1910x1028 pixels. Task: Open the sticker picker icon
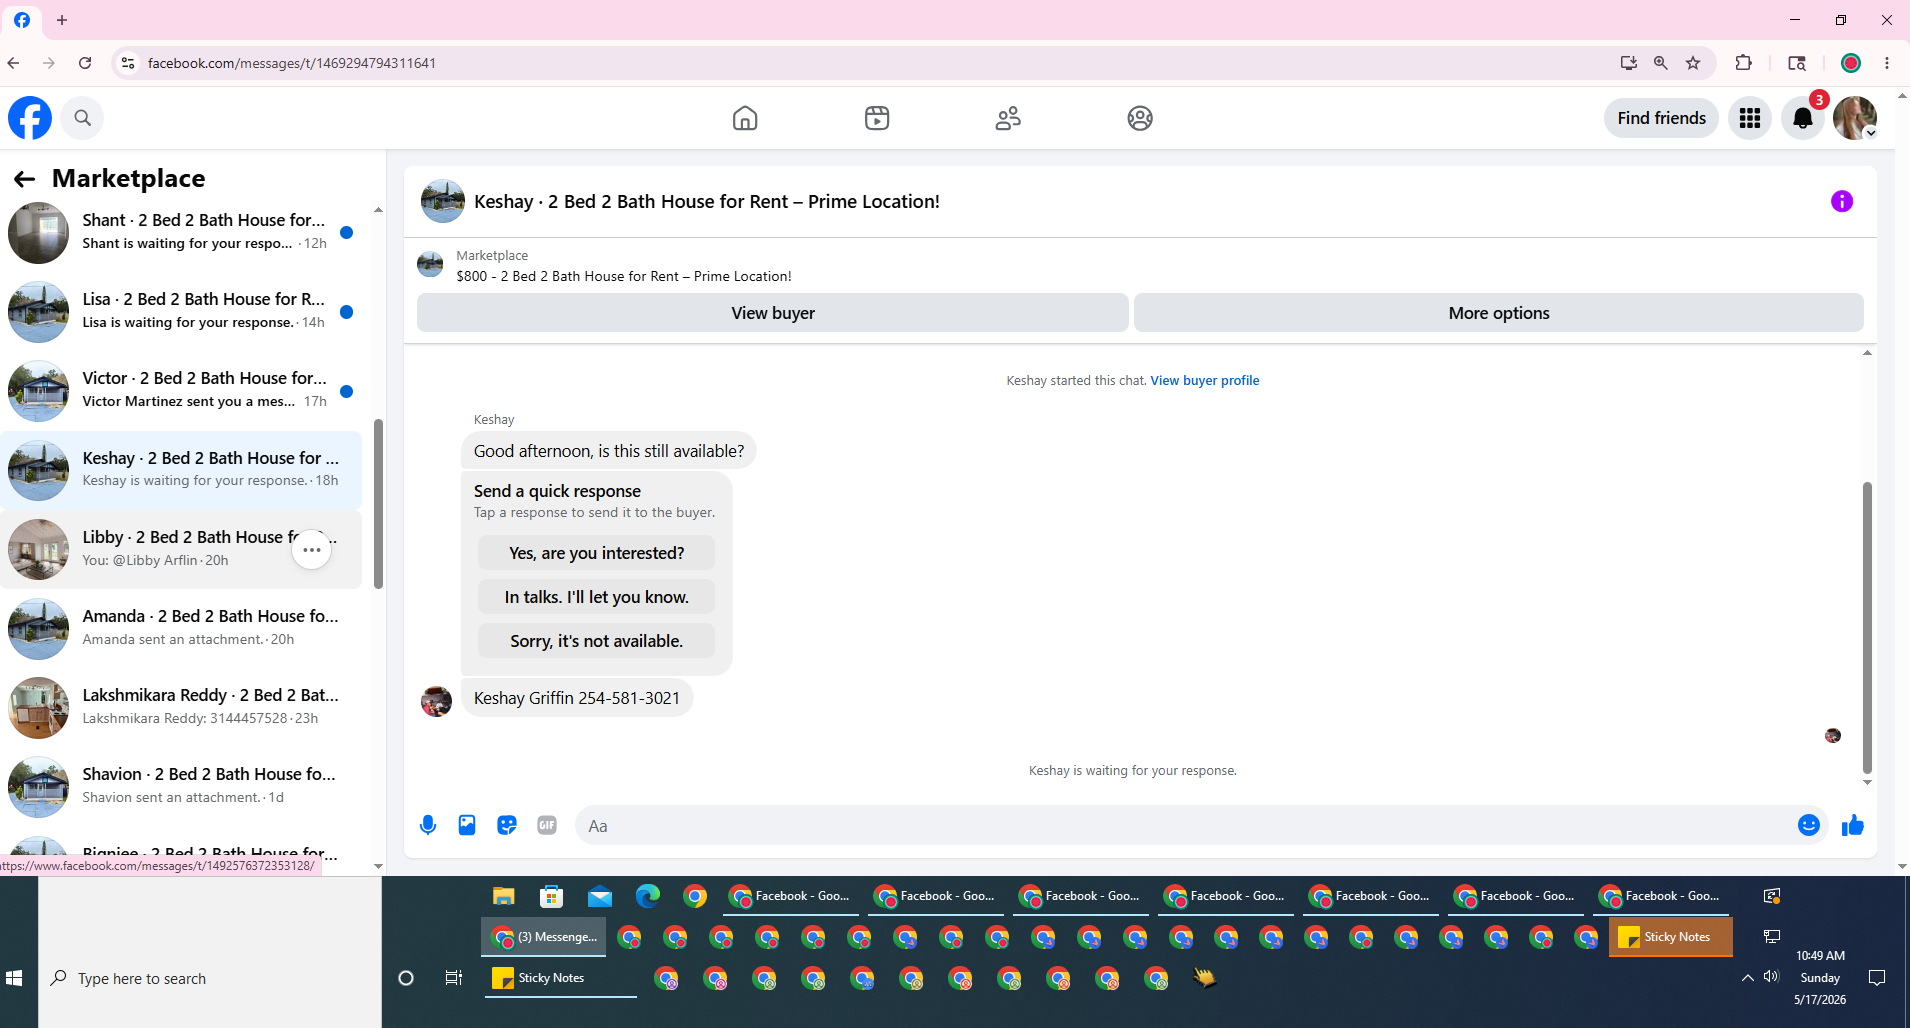[x=507, y=825]
